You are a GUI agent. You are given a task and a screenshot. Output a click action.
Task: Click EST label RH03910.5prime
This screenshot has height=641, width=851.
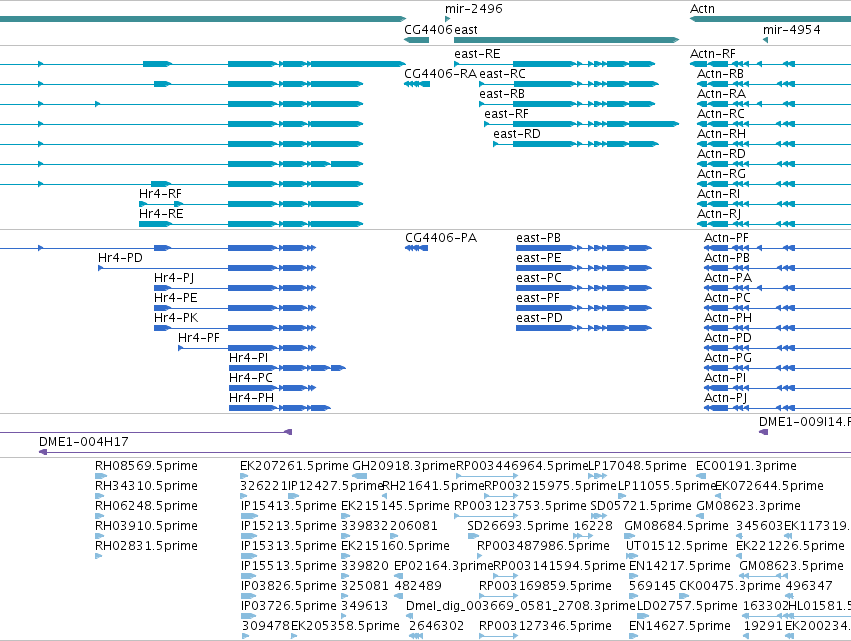146,526
